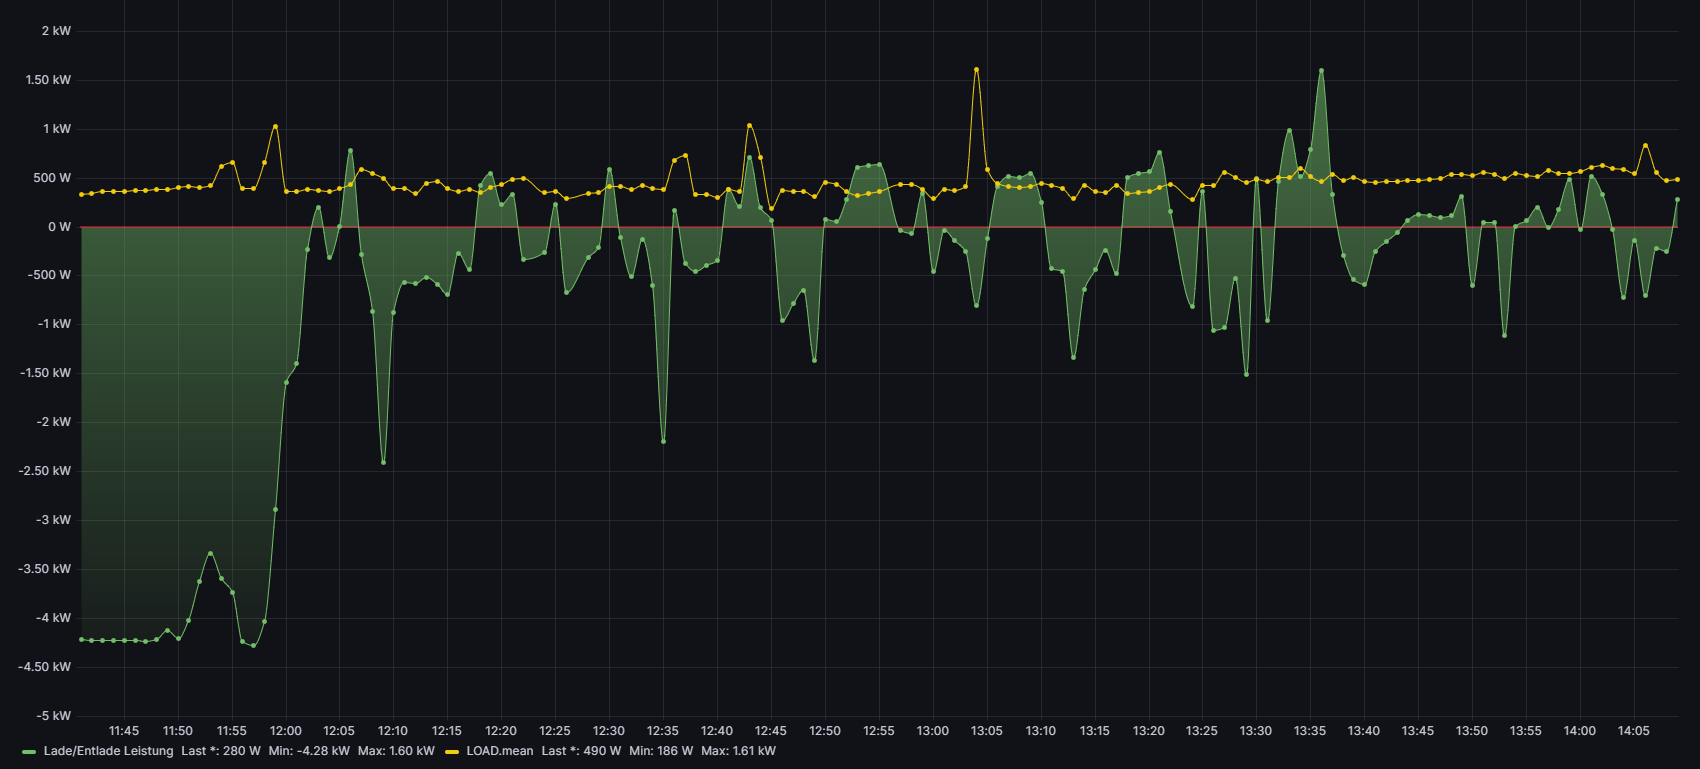Select the lowest green point near 11:57
Screen dimensions: 1700x769
(253, 645)
